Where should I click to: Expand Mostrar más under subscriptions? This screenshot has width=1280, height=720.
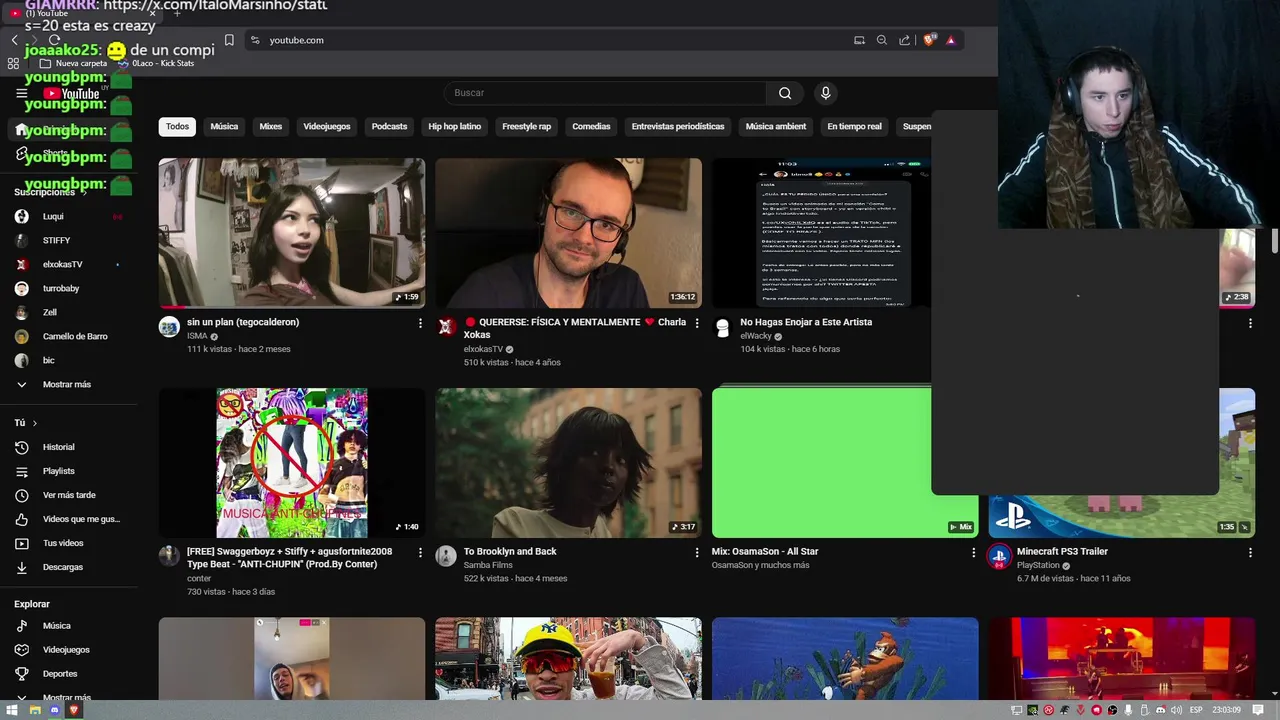click(68, 384)
